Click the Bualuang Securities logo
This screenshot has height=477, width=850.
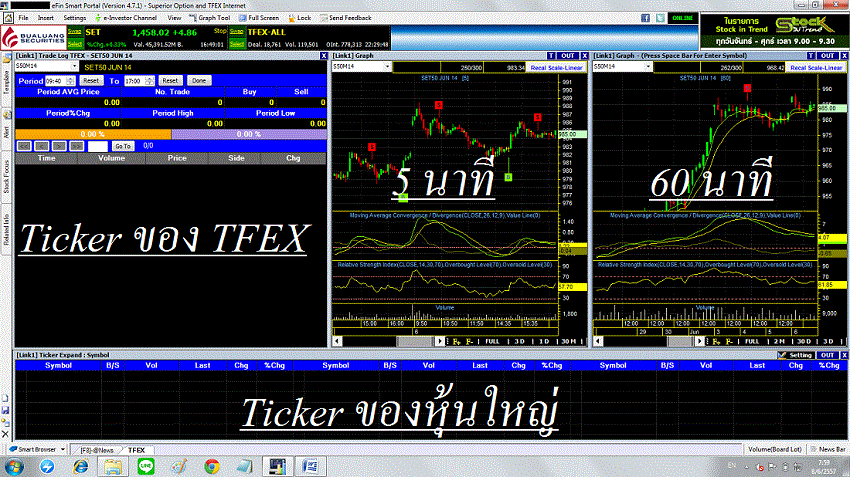click(34, 37)
